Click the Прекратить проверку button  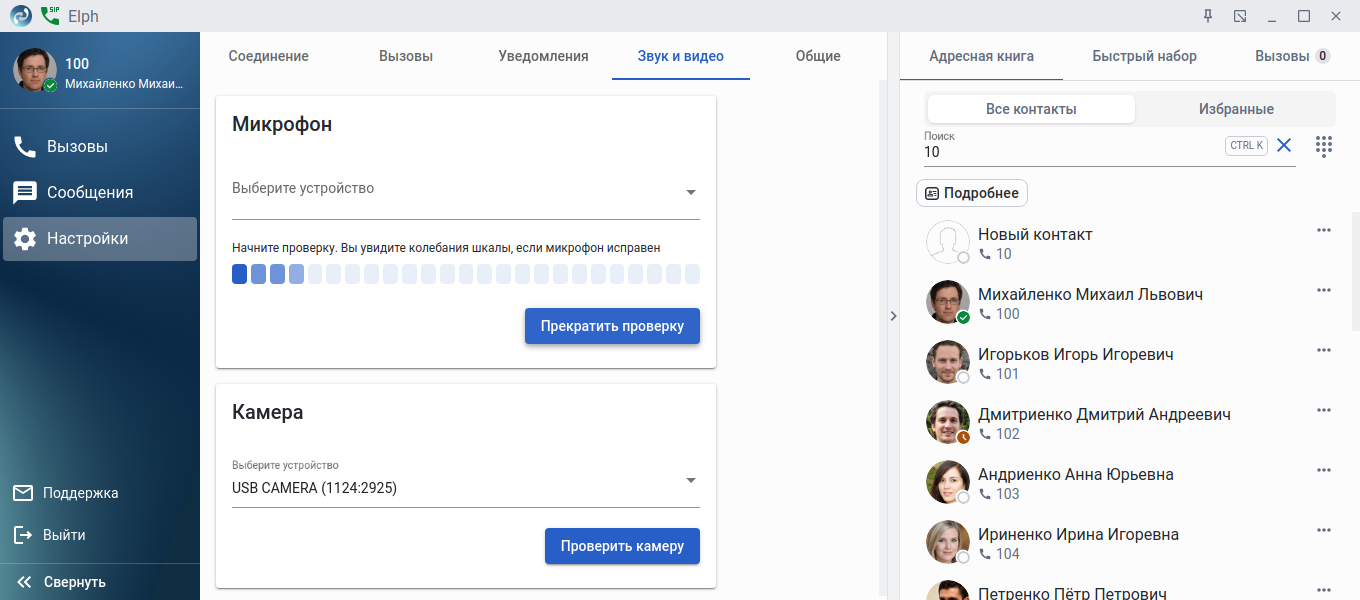click(612, 326)
